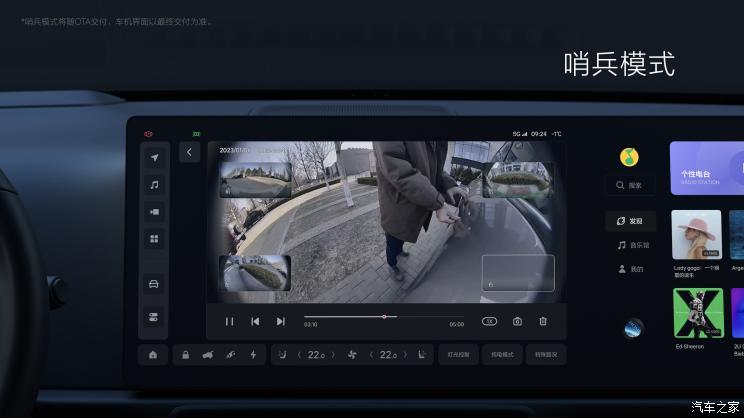Open vehicle settings via the car icon
The image size is (744, 418).
154,284
